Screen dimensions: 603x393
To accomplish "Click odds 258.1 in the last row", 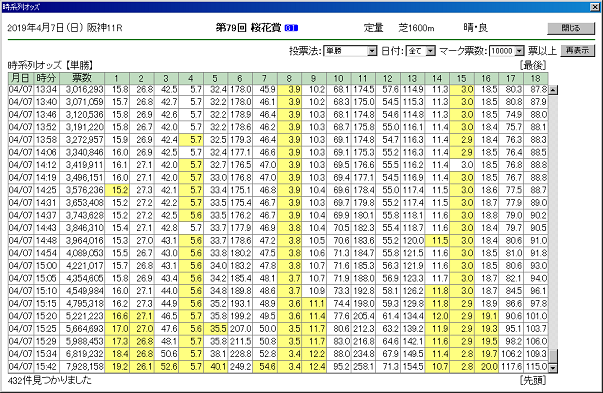I will [363, 367].
